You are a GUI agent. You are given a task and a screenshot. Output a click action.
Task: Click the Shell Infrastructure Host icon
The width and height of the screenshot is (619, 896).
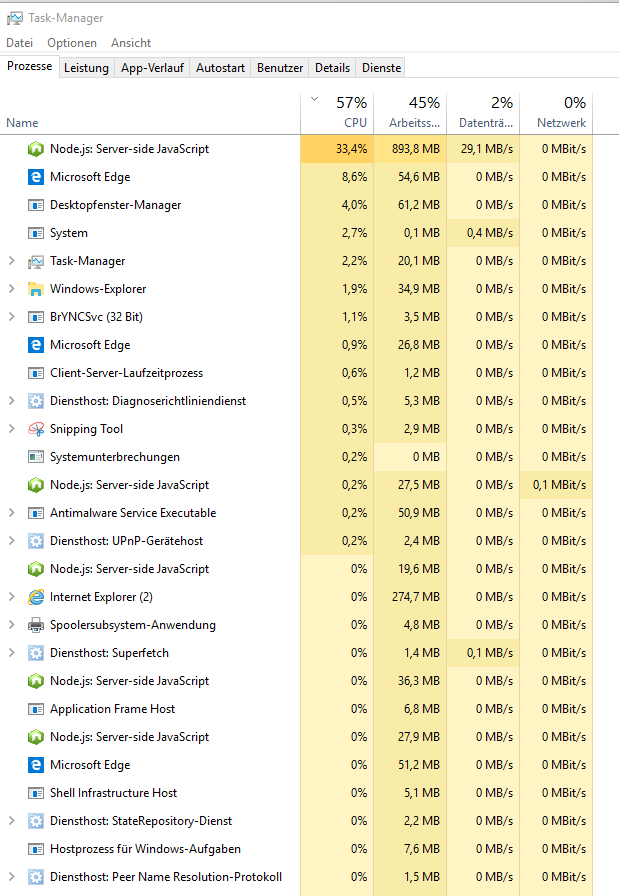click(x=35, y=793)
